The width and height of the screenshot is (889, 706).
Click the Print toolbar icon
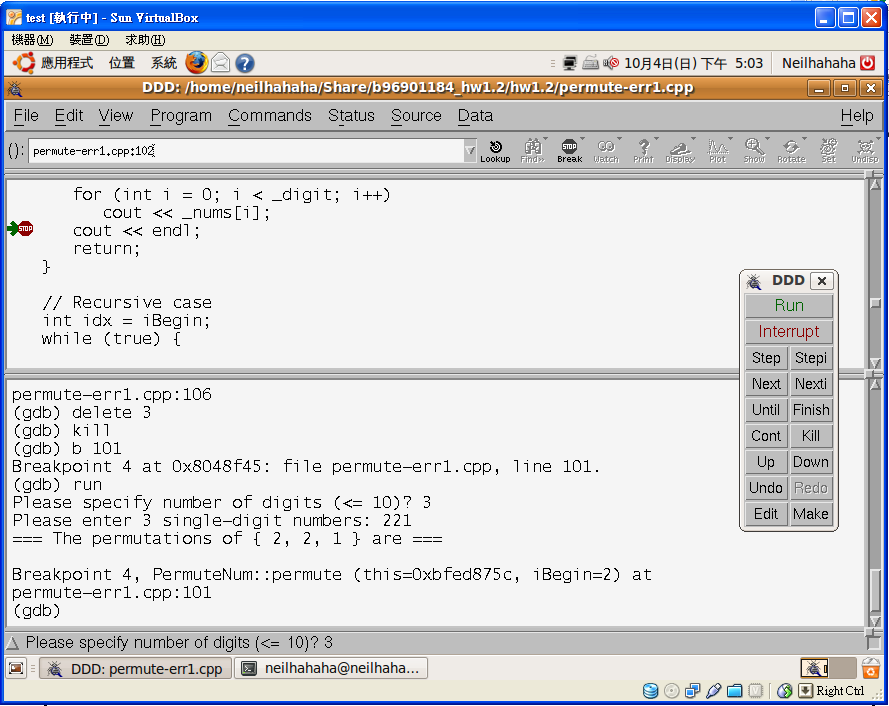(643, 151)
